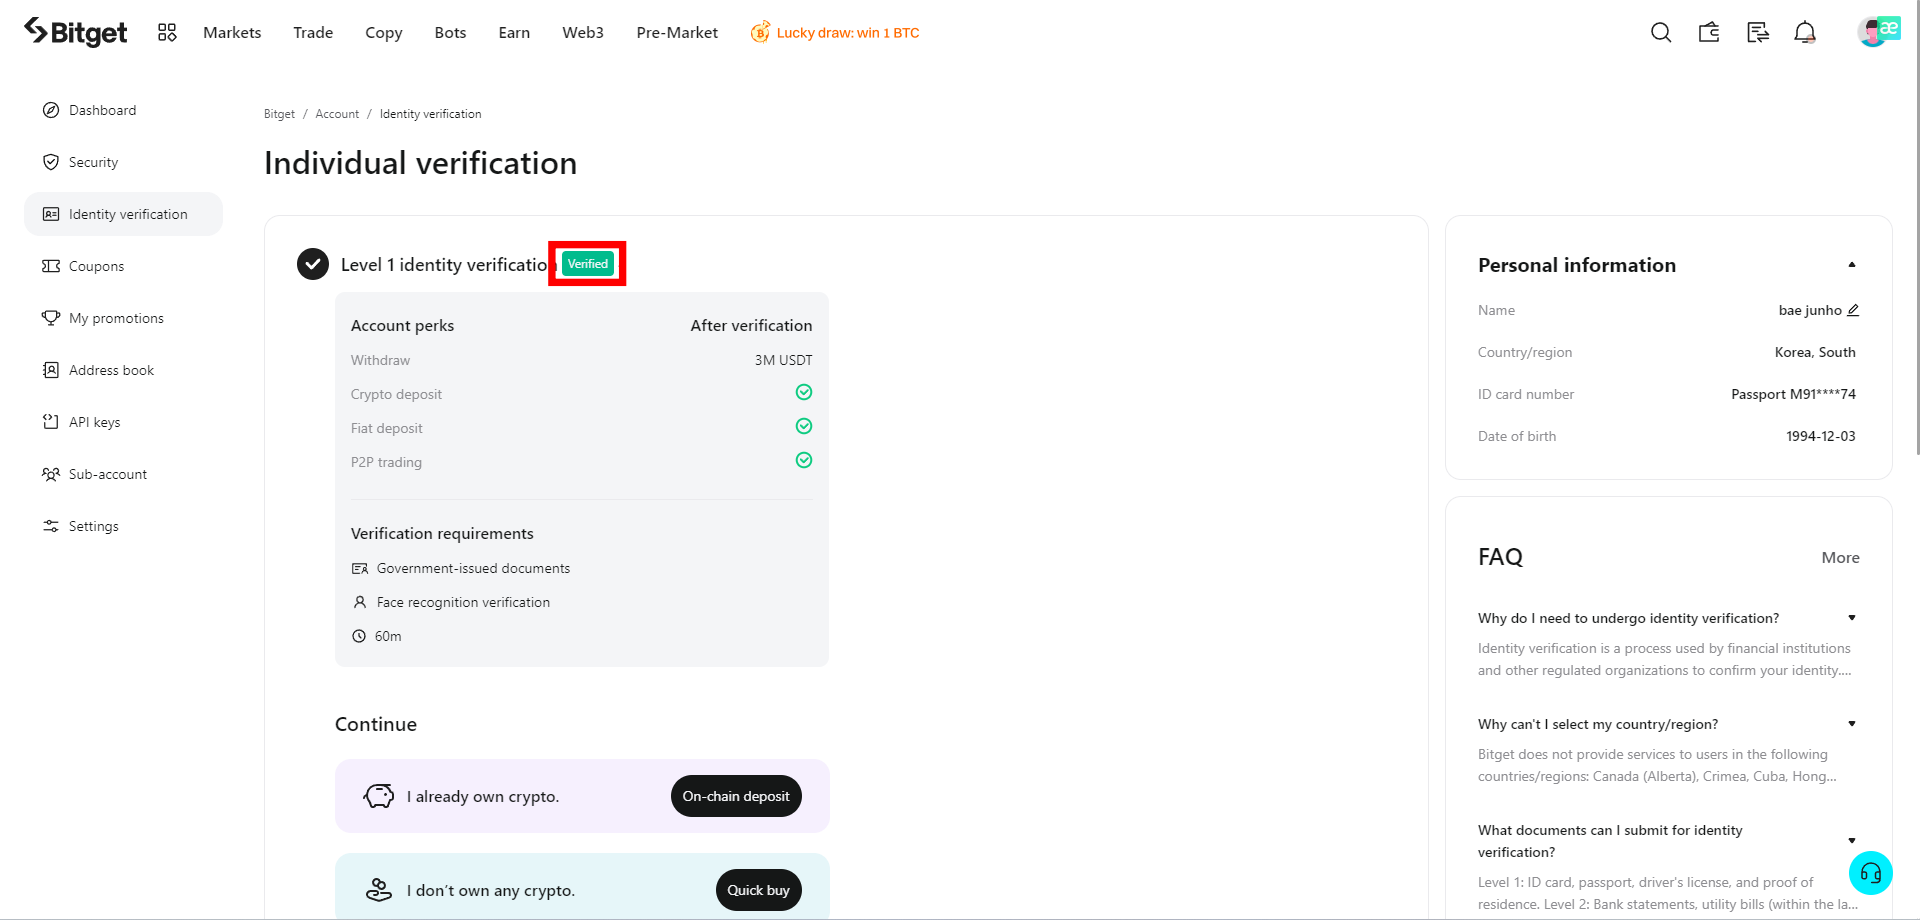This screenshot has height=920, width=1920.
Task: Open the Web3 menu
Action: point(583,33)
